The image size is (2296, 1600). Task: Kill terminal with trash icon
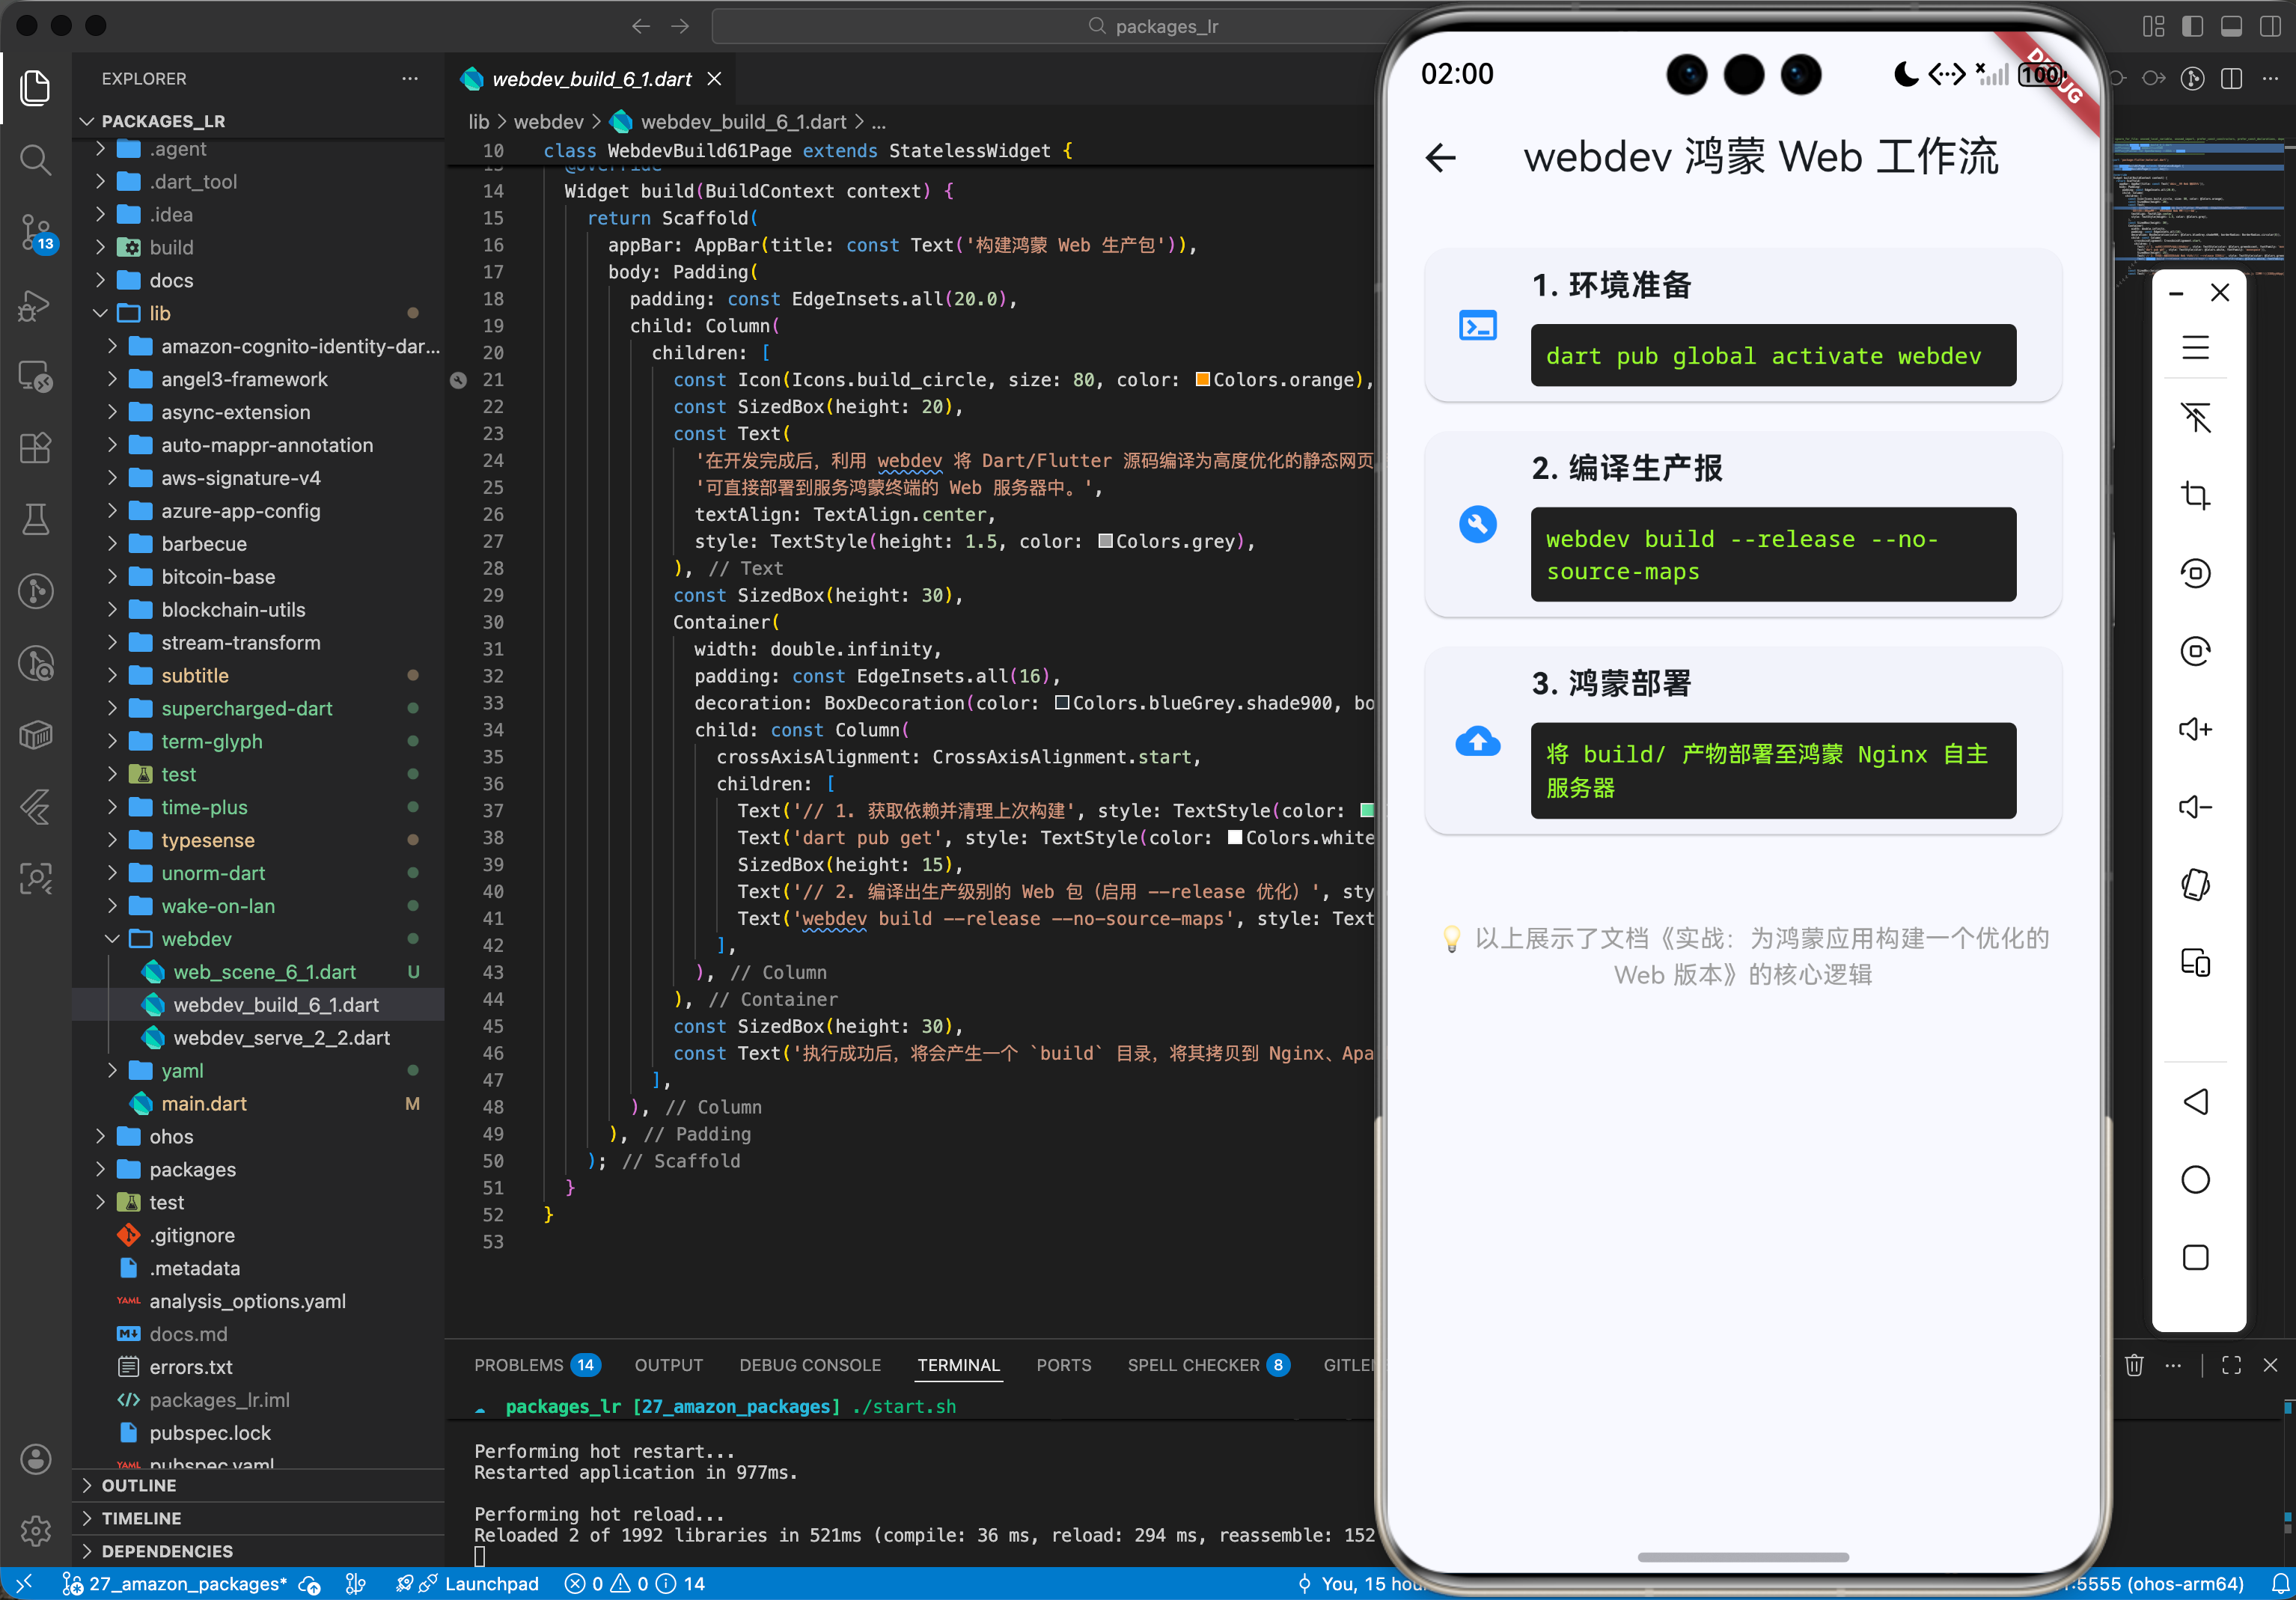[2134, 1365]
